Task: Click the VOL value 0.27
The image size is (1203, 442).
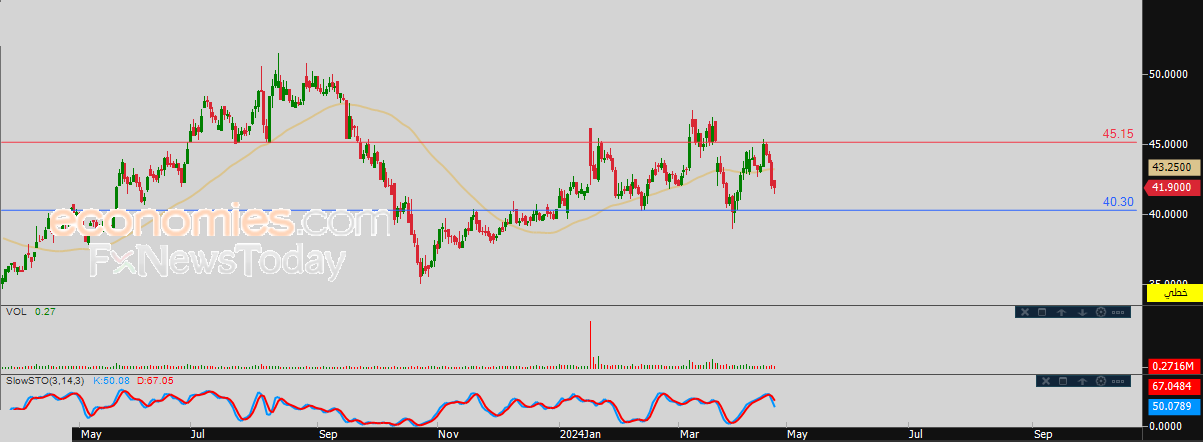Action: tap(44, 312)
